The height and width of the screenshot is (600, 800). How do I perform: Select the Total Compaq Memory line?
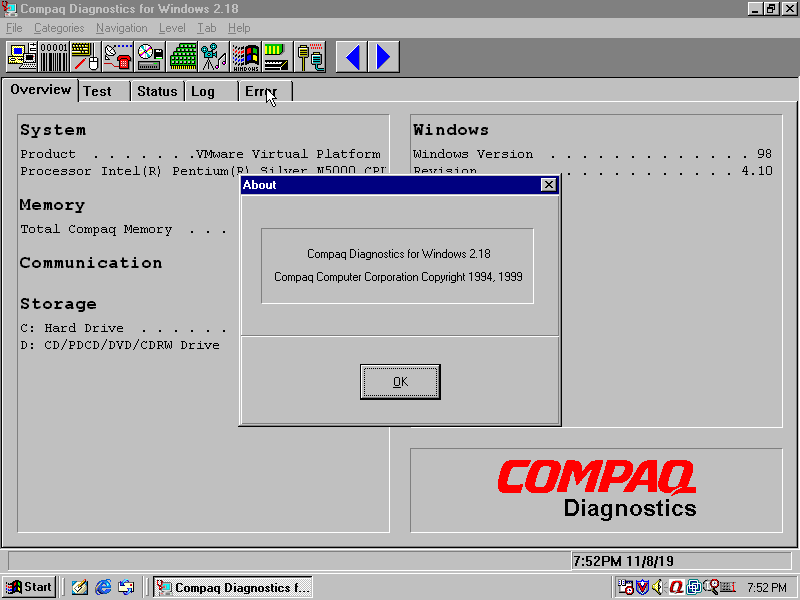tap(124, 230)
